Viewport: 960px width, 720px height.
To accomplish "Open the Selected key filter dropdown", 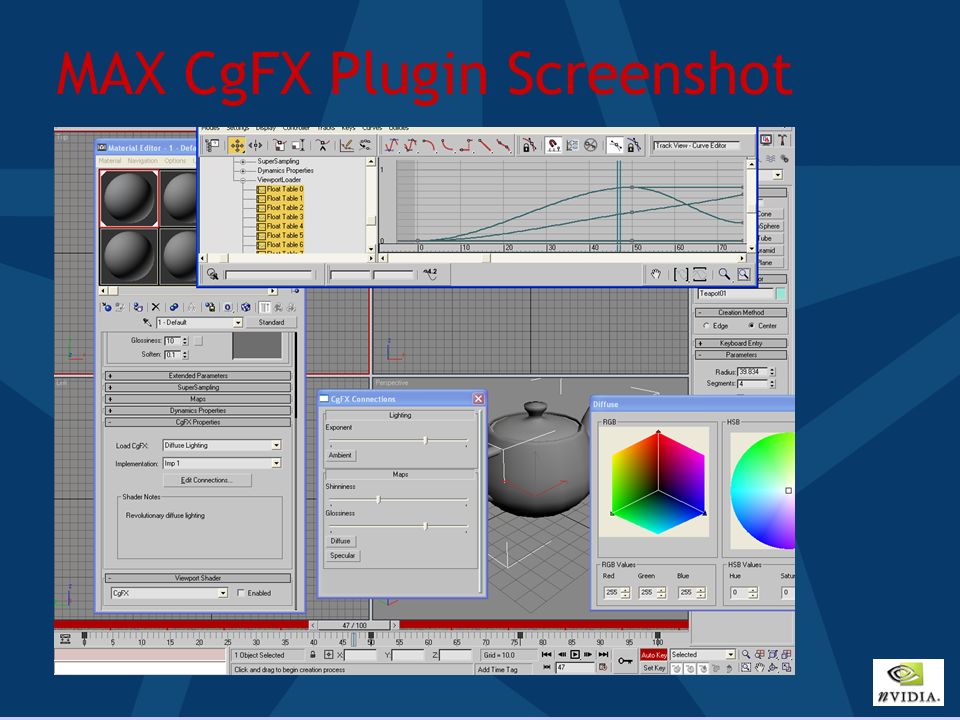I will tap(730, 654).
